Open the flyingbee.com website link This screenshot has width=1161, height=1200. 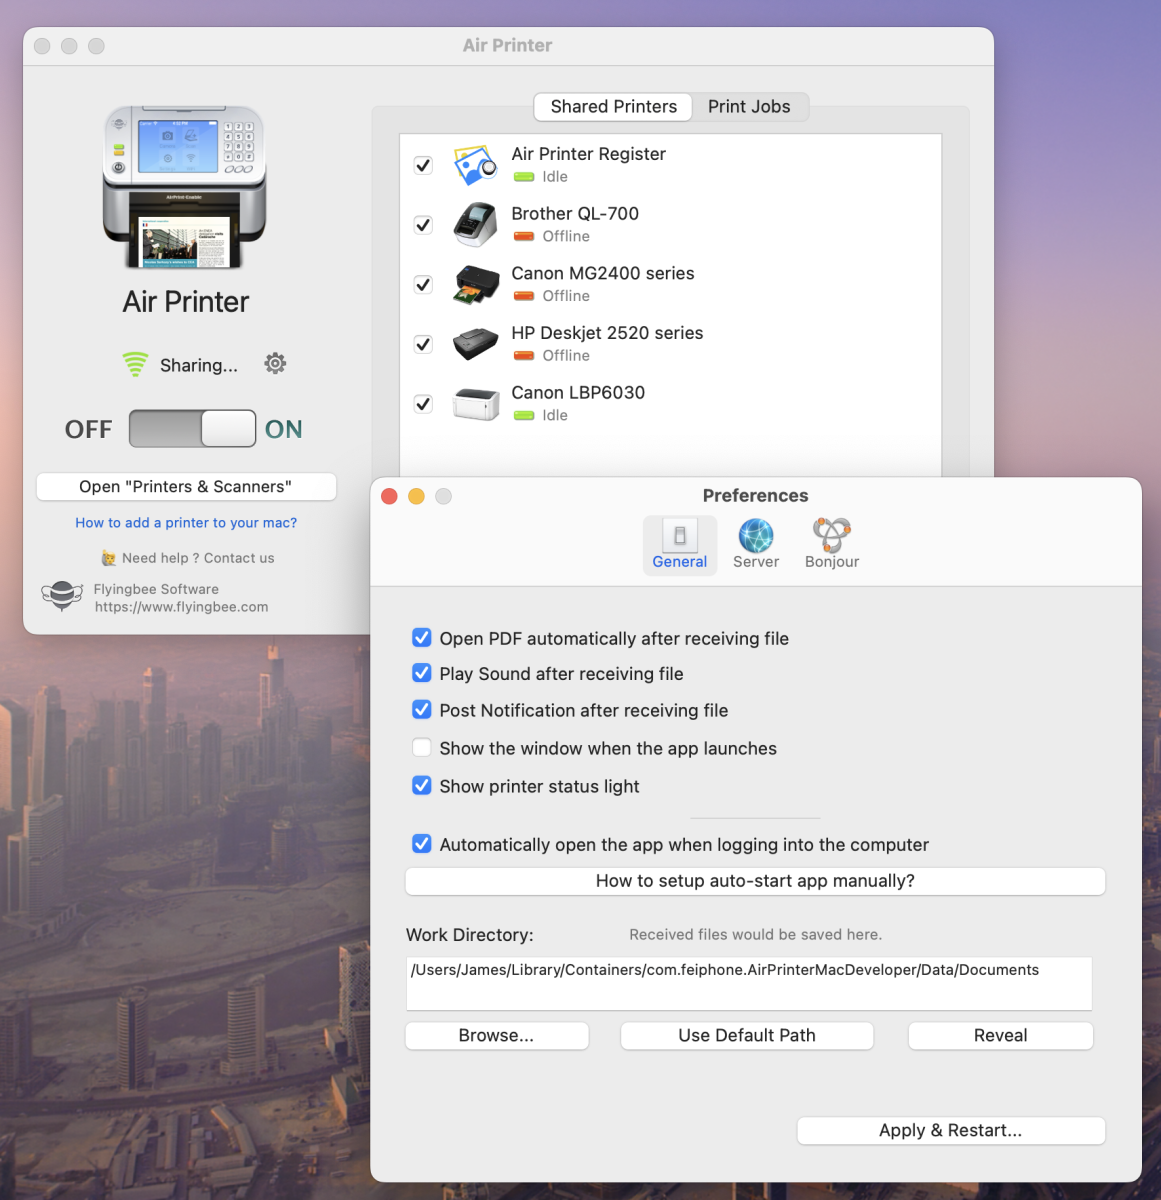click(181, 607)
